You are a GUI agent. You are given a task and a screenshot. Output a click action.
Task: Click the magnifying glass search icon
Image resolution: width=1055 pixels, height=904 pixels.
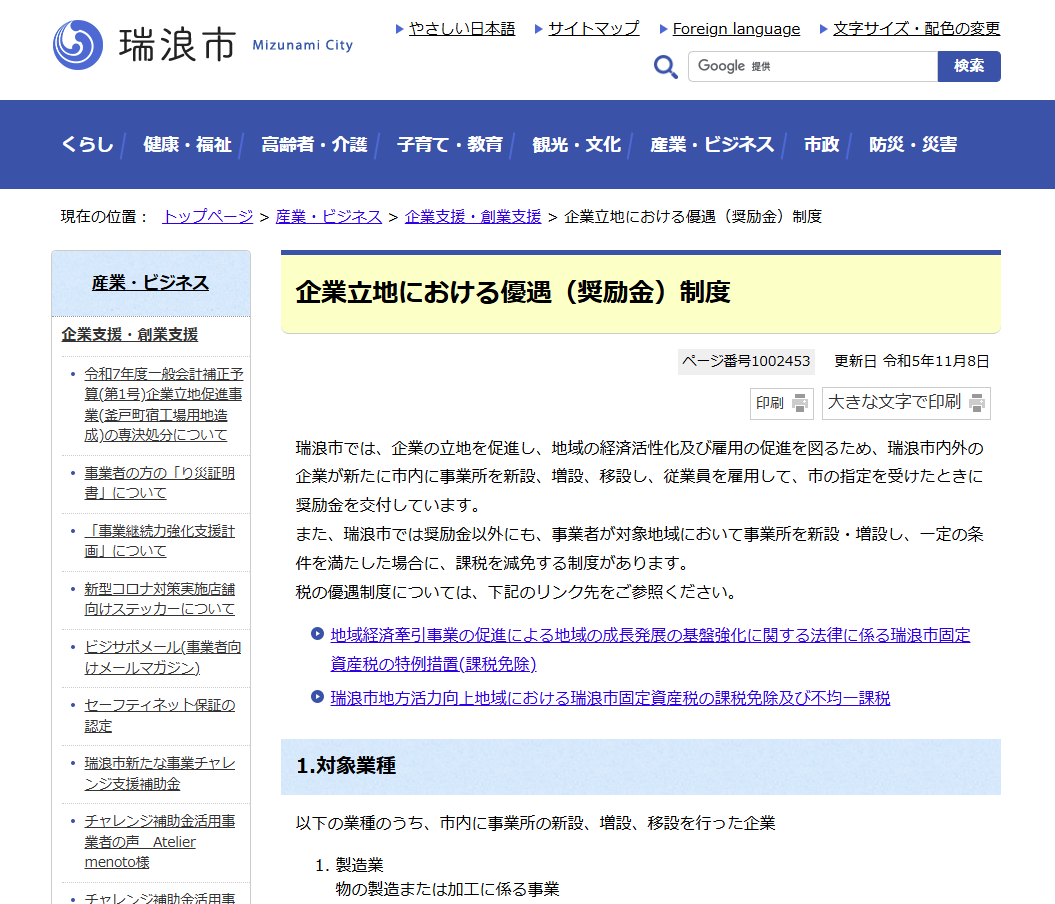665,67
